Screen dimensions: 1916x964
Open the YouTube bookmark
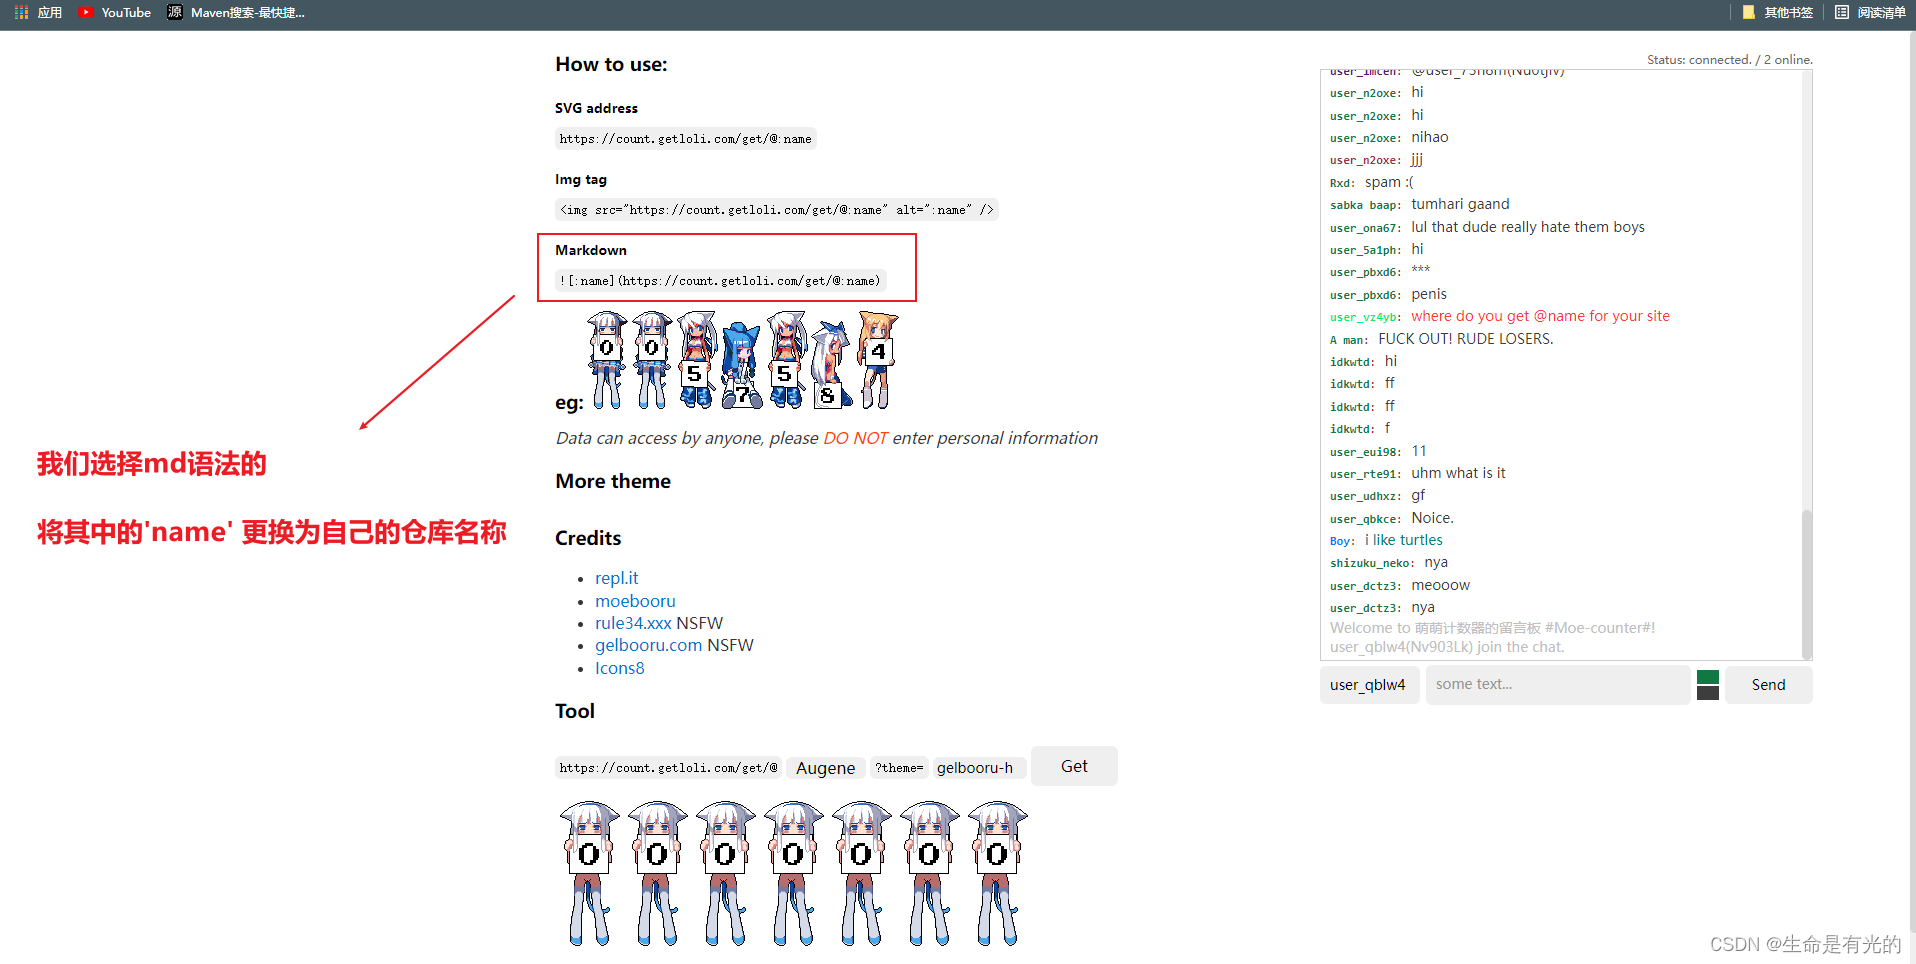[x=115, y=12]
